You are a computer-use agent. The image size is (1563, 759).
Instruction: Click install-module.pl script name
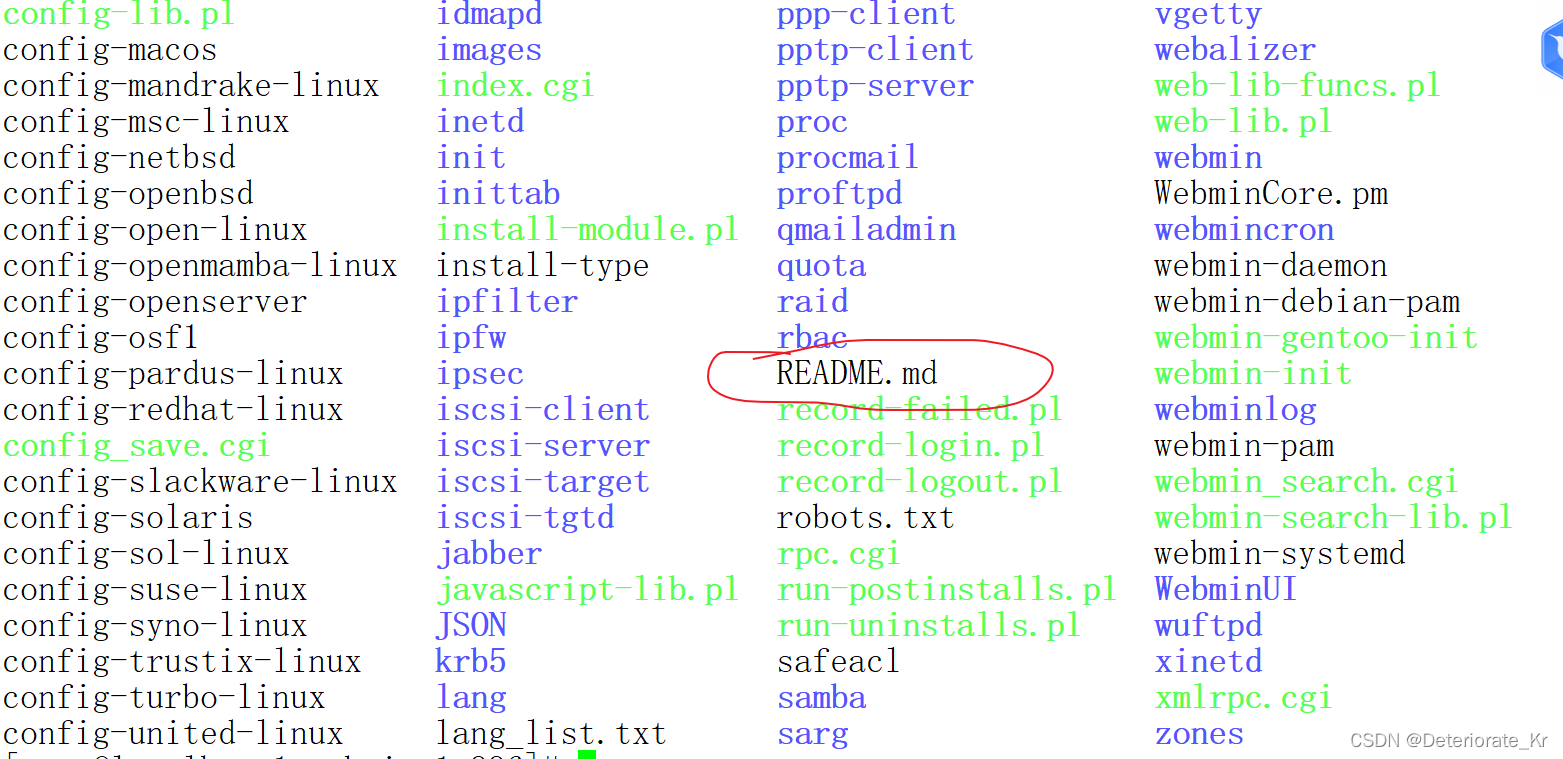pyautogui.click(x=587, y=230)
